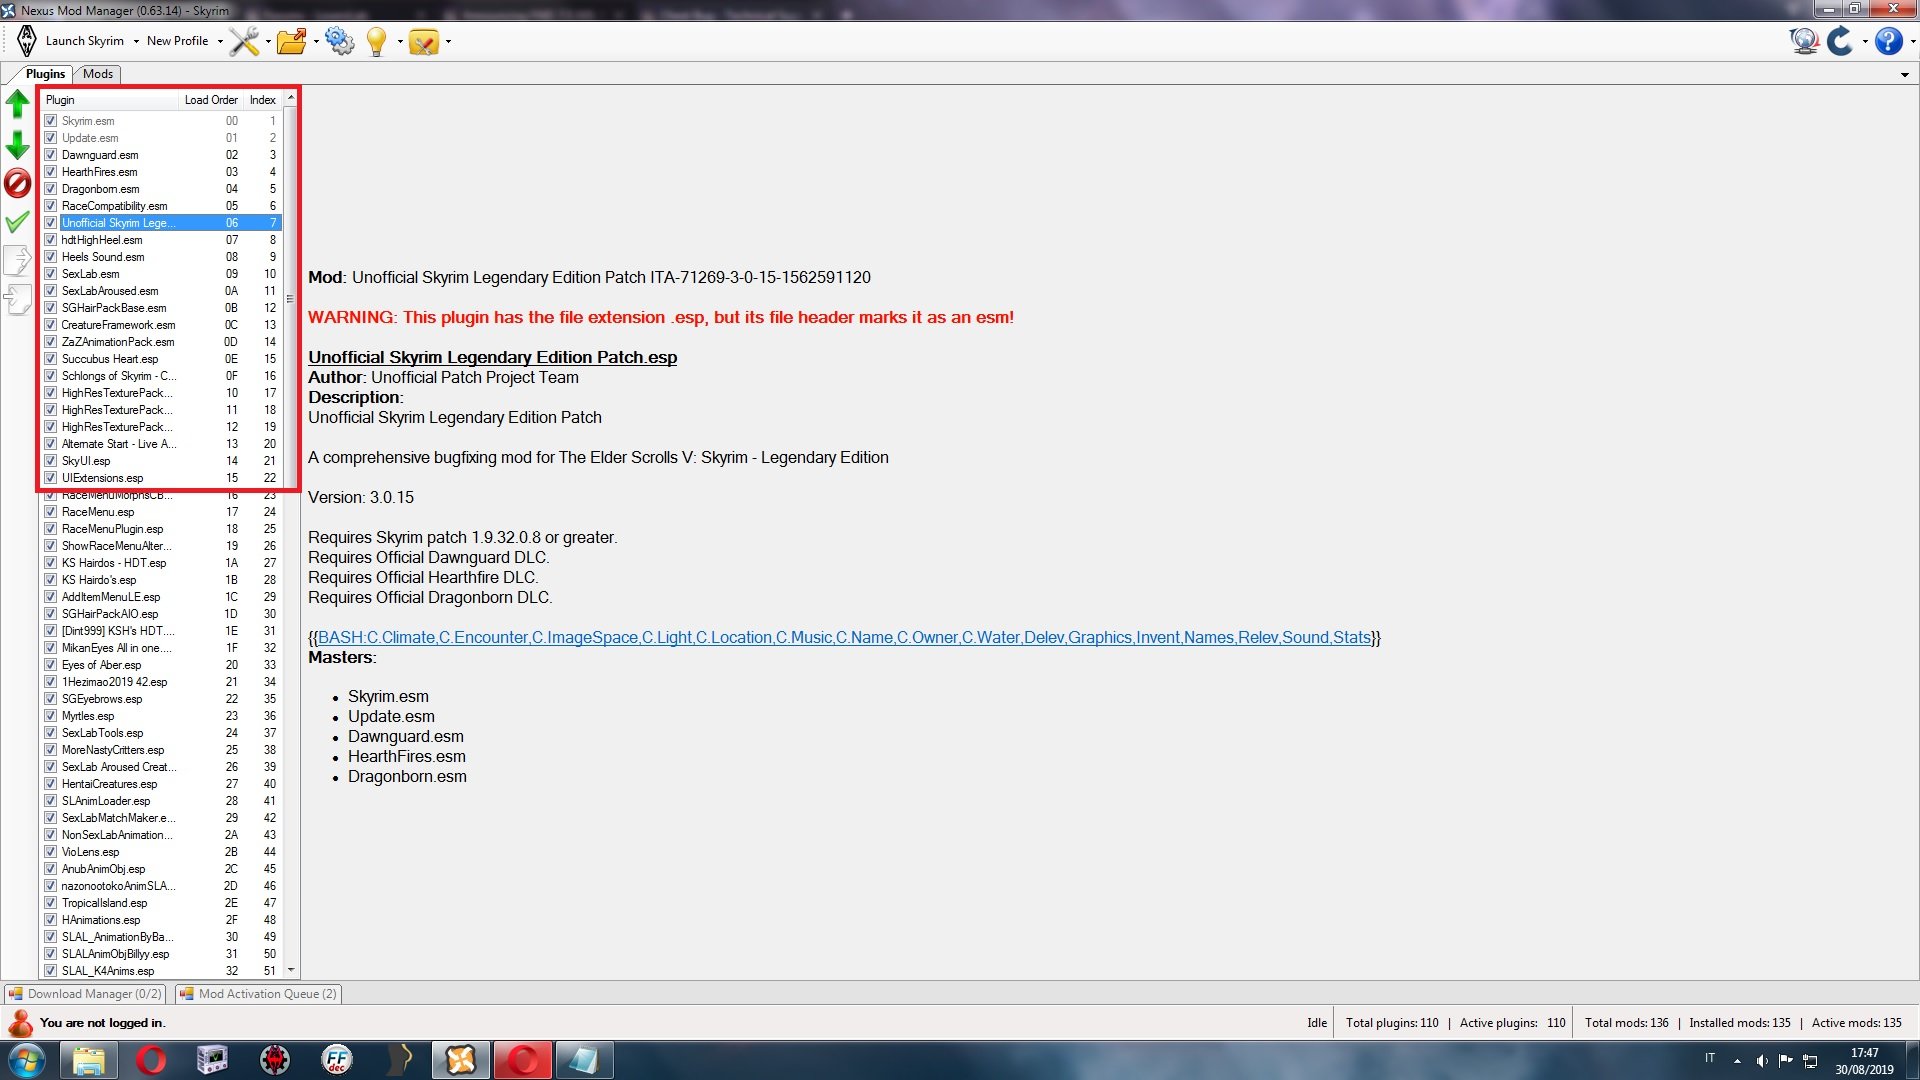Viewport: 1920px width, 1080px height.
Task: Open the BASH tags link
Action: point(844,638)
